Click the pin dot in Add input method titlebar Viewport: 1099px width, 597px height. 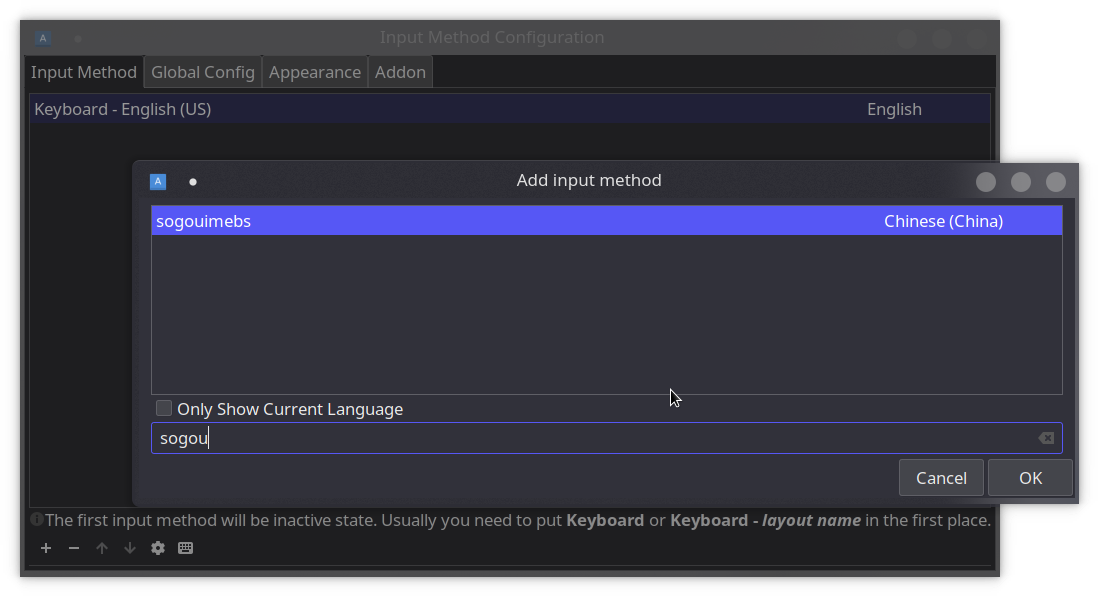[x=193, y=182]
